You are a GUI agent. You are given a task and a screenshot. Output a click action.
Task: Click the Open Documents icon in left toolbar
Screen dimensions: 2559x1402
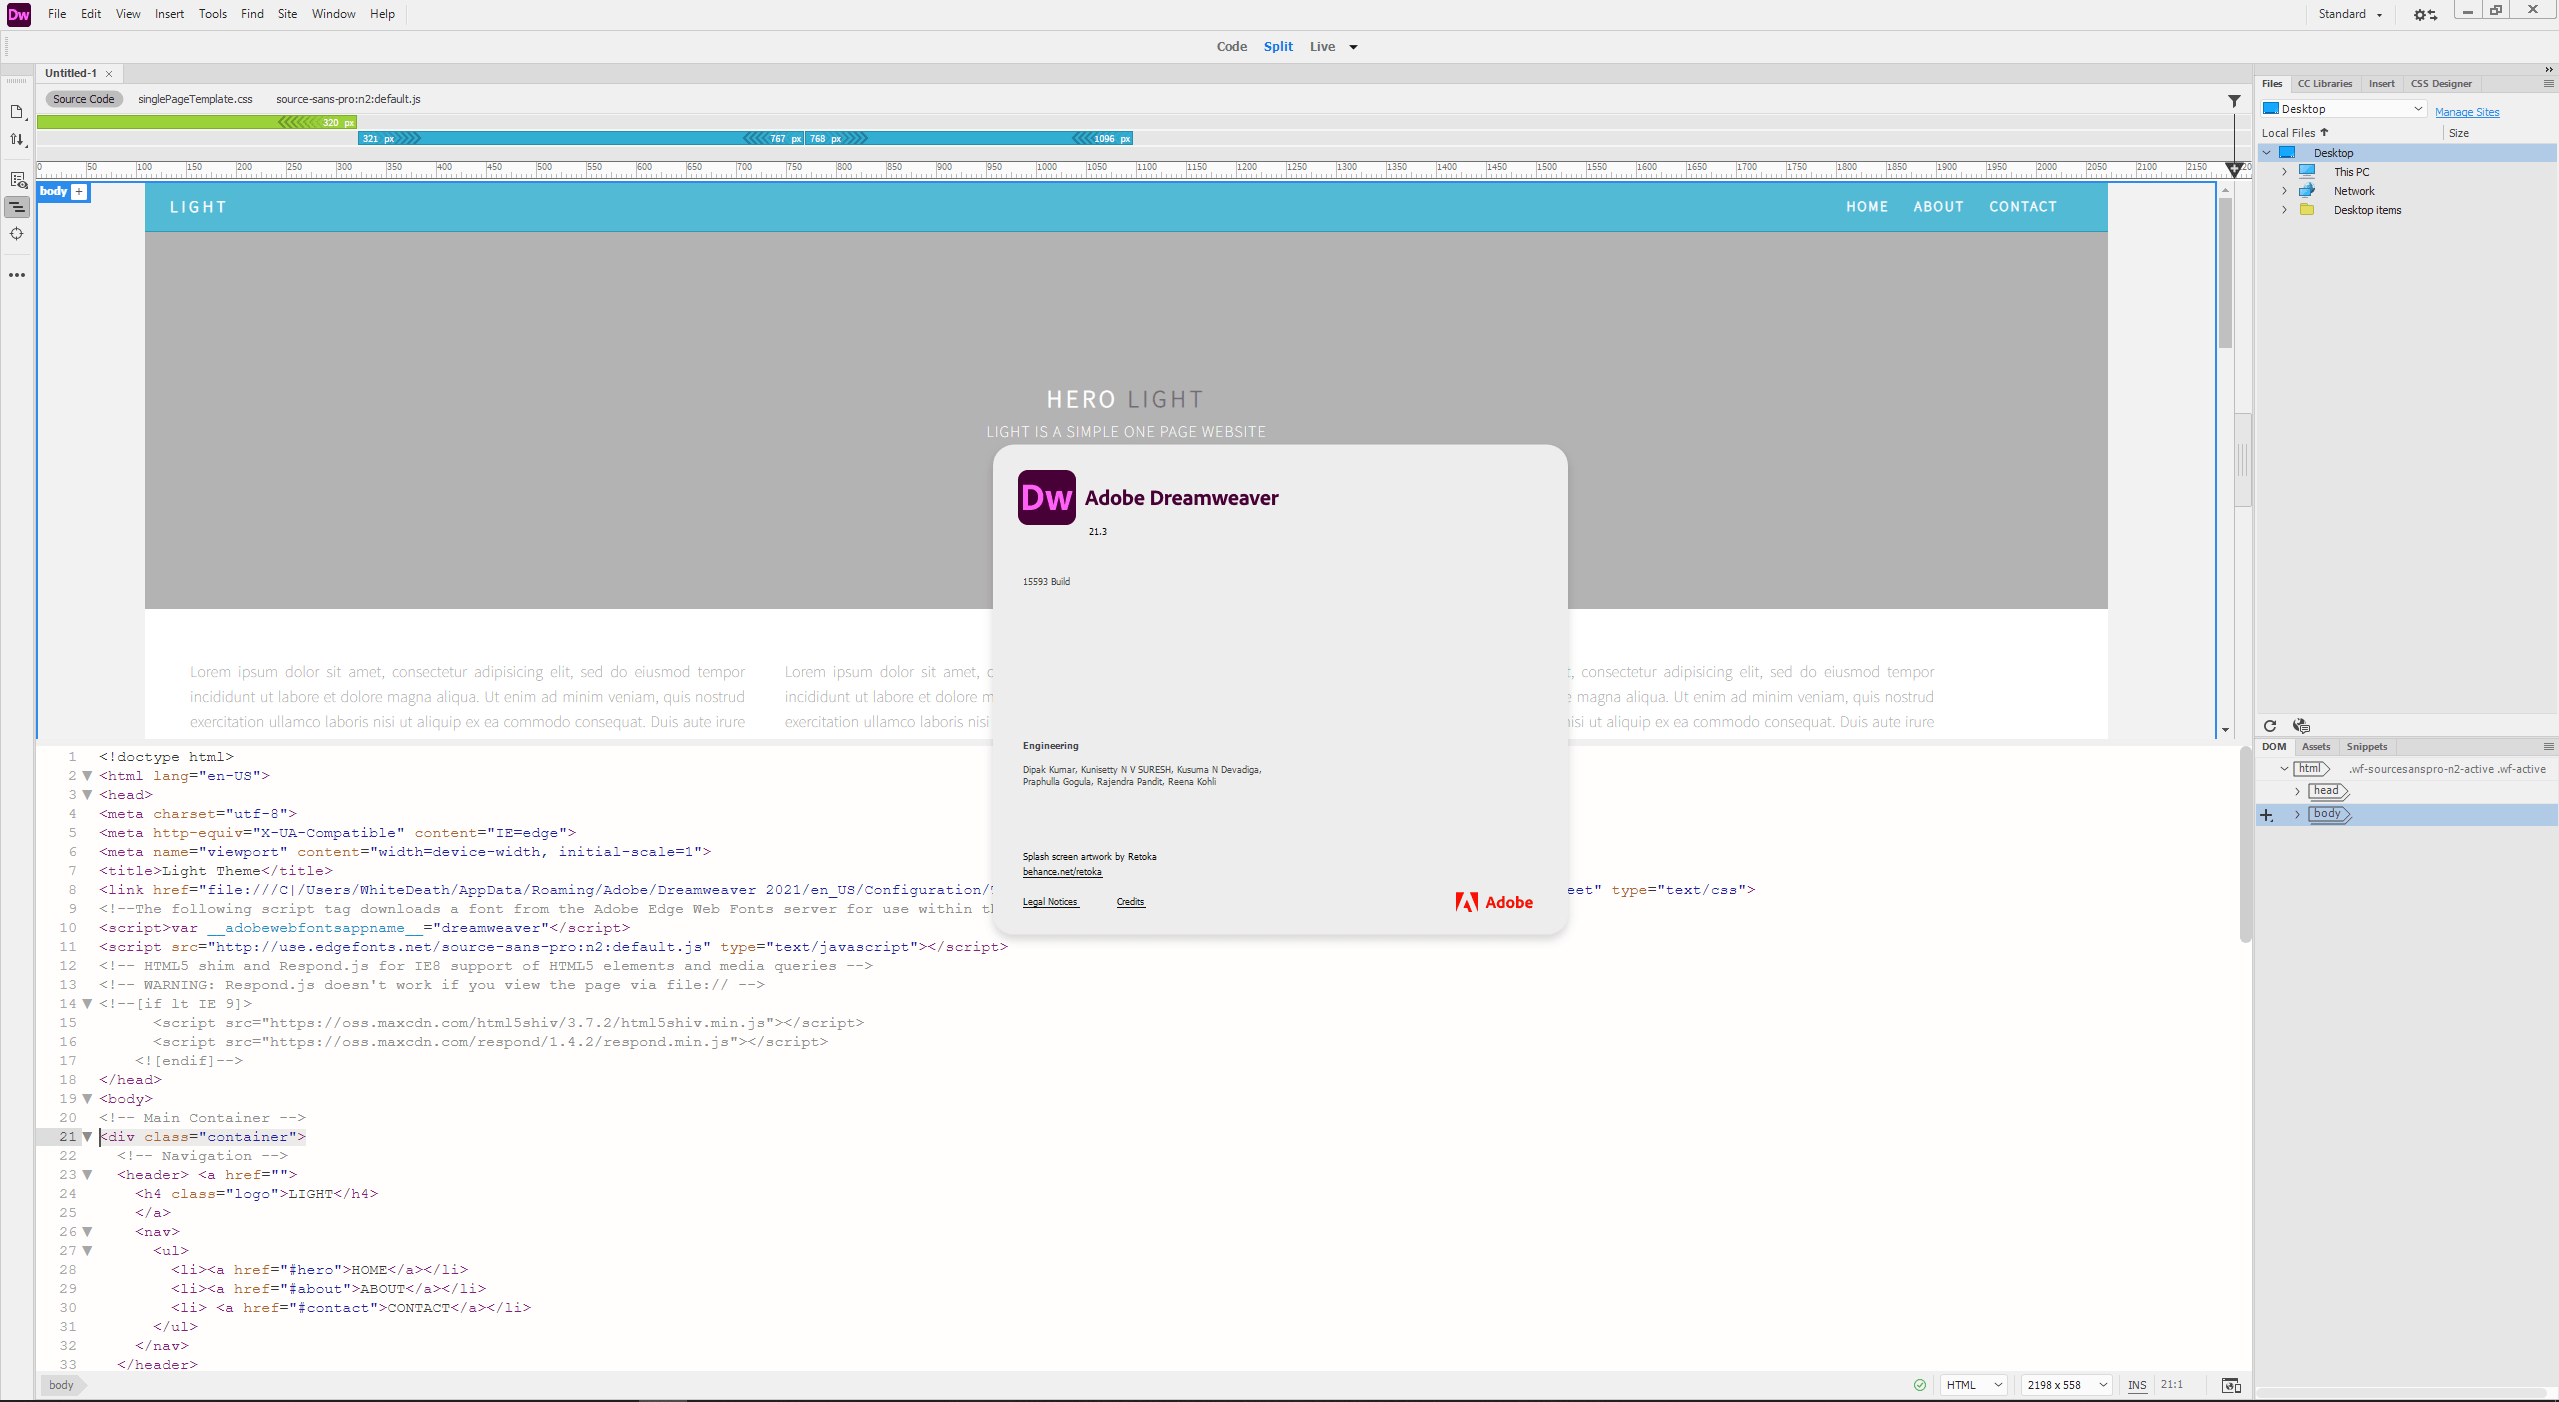click(x=17, y=112)
